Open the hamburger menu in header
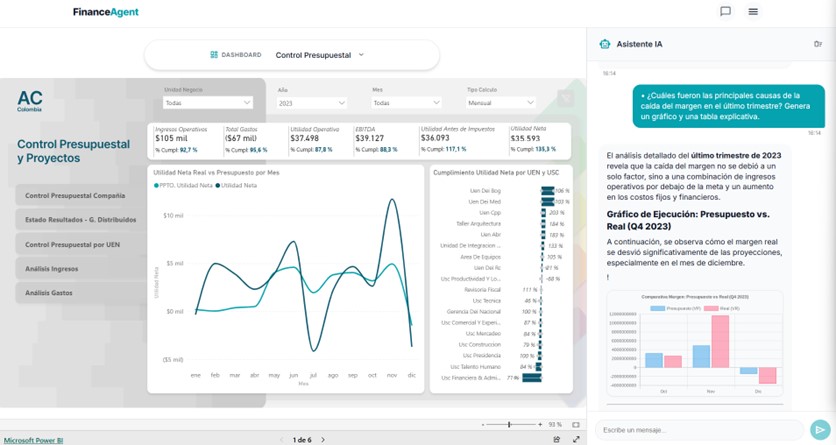 click(753, 12)
